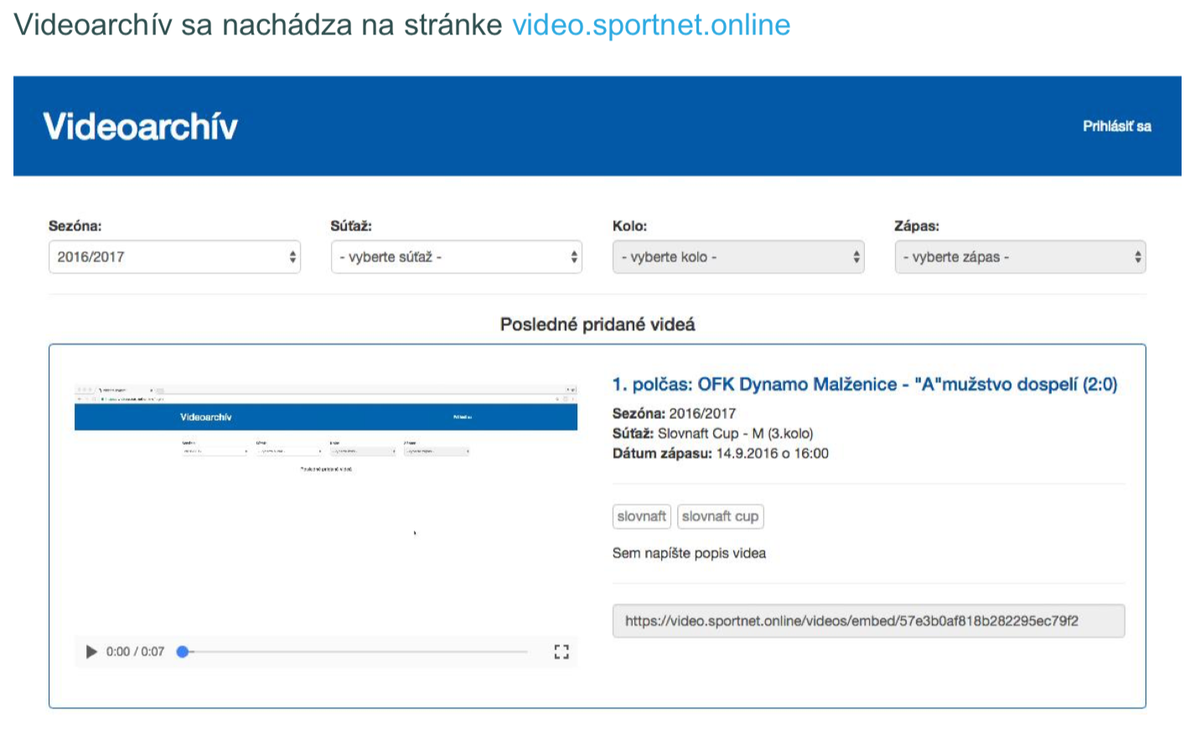Click the embed URL field
The image size is (1200, 750).
[x=869, y=621]
